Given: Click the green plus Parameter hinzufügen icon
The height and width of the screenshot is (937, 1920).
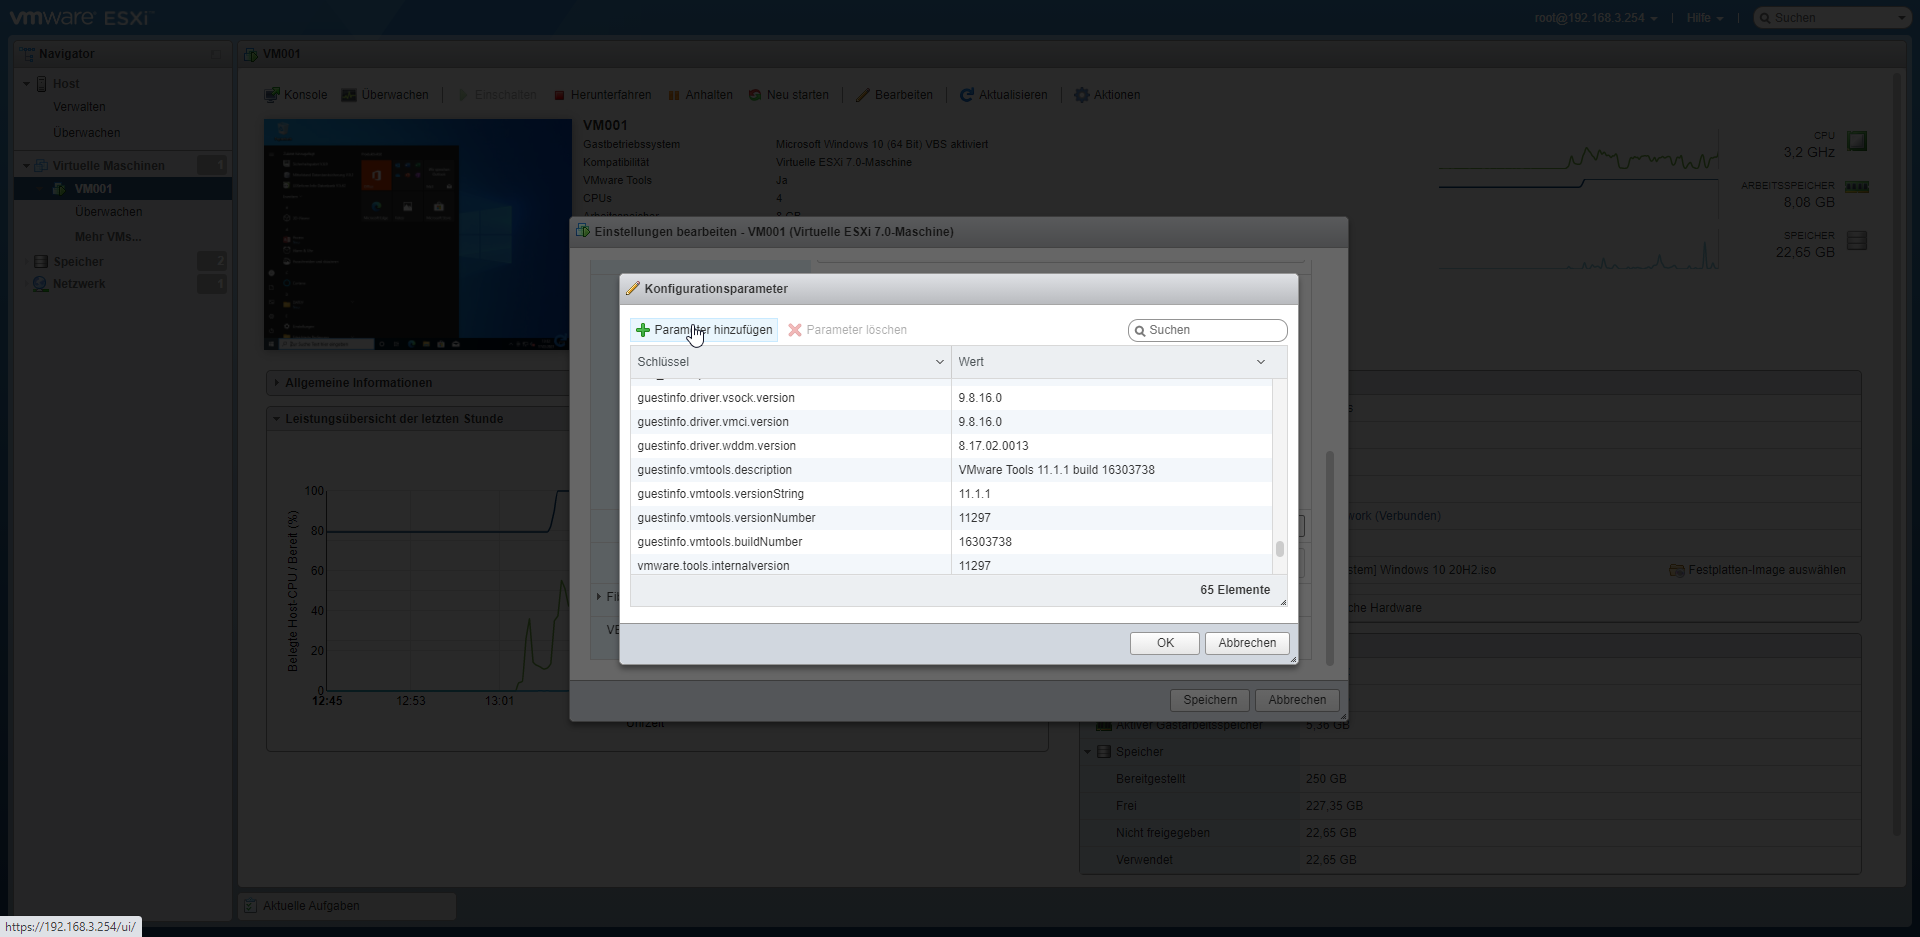Looking at the screenshot, I should pos(643,330).
